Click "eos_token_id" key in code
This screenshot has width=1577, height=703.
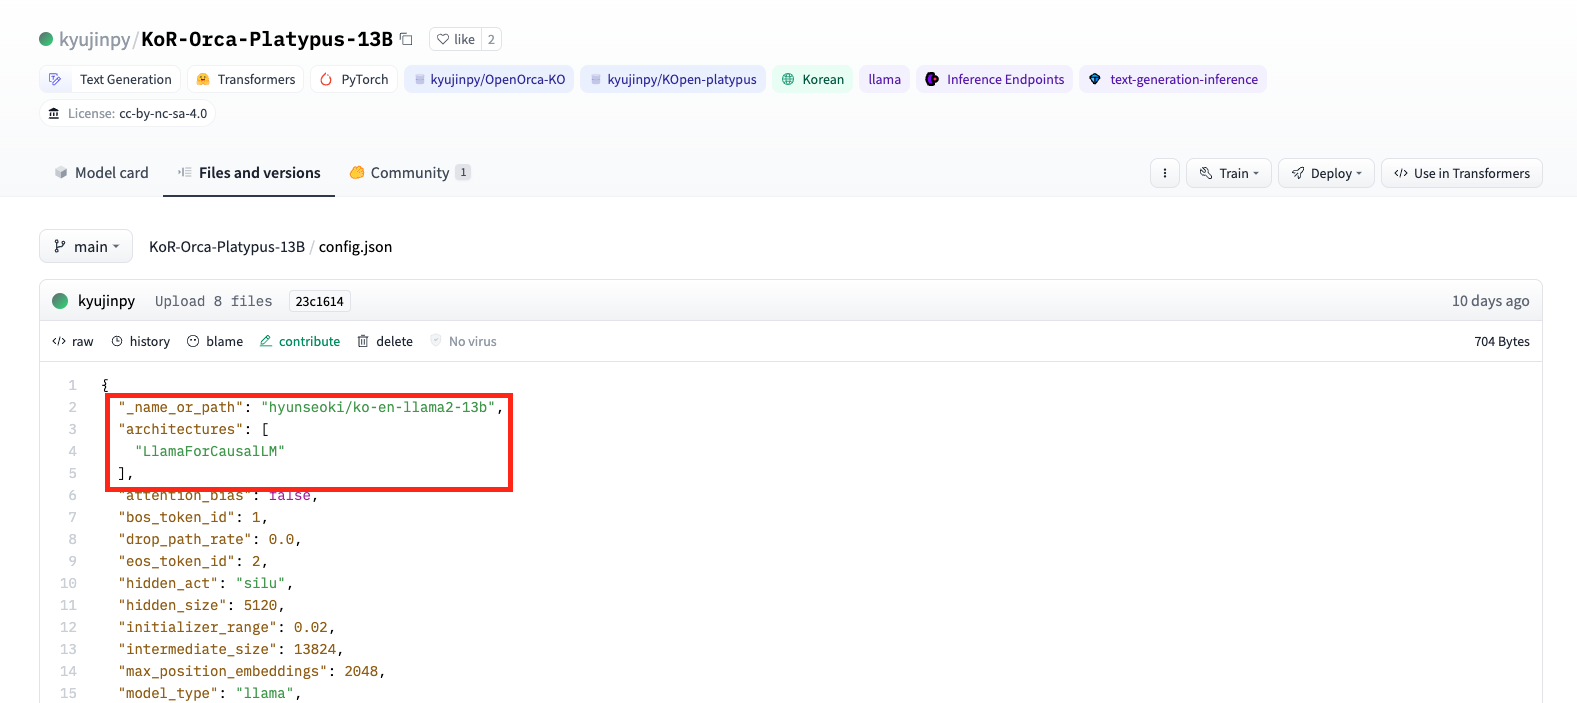(177, 561)
